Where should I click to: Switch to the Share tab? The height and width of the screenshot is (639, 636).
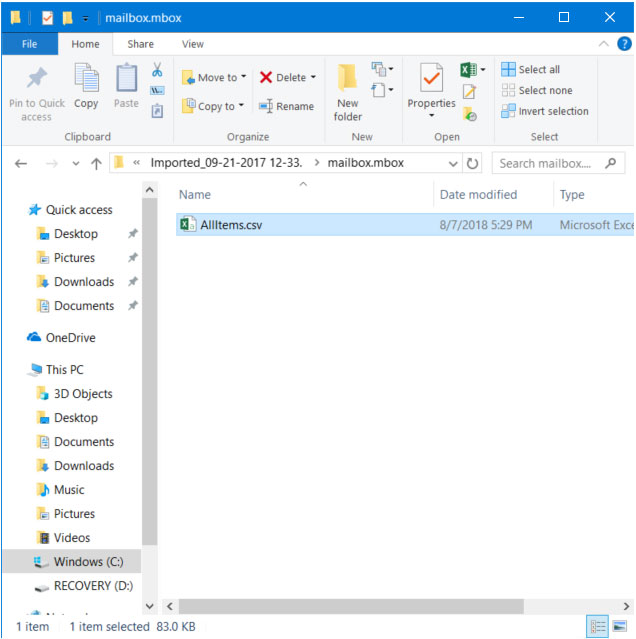141,44
